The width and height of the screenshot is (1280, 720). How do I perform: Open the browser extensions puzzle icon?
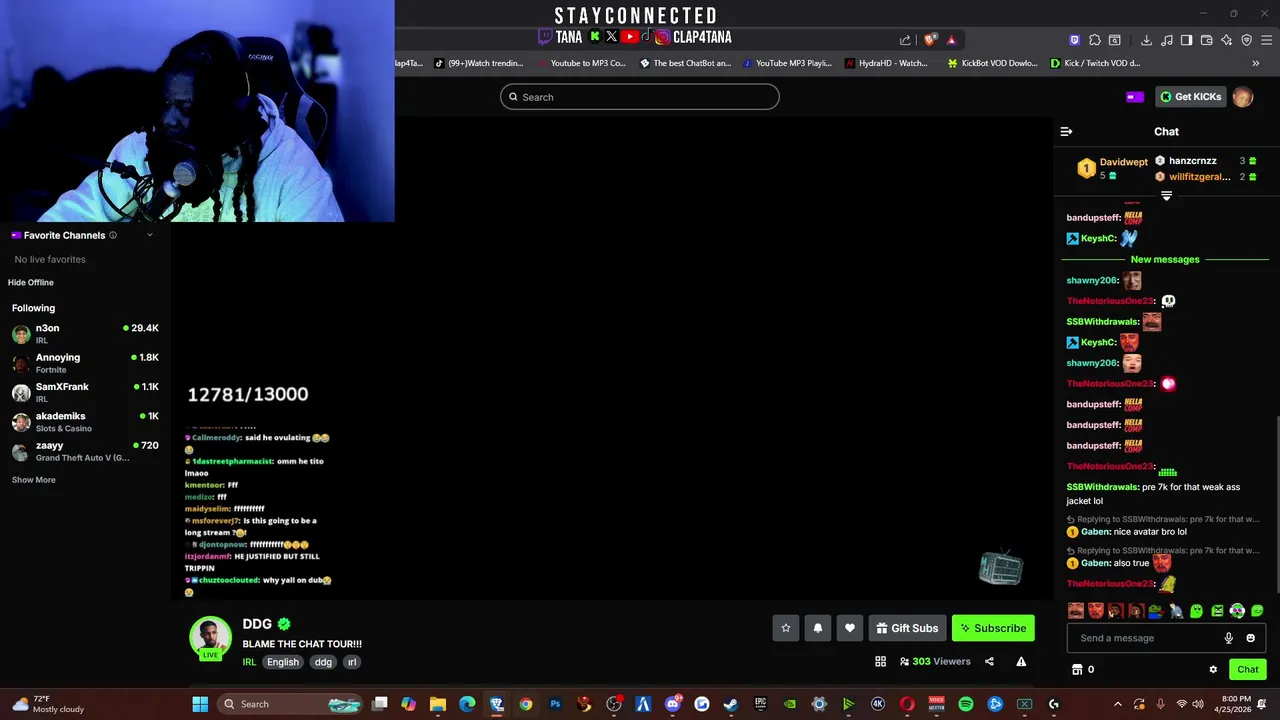coord(1095,40)
